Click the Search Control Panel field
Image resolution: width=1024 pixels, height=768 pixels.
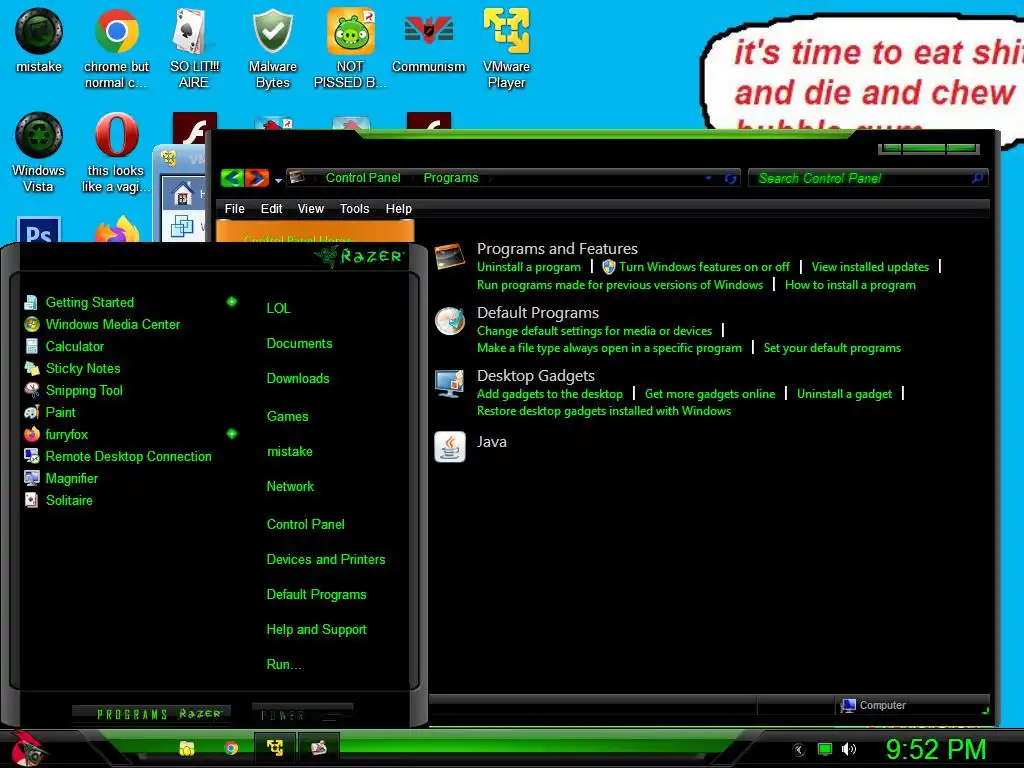pyautogui.click(x=867, y=178)
